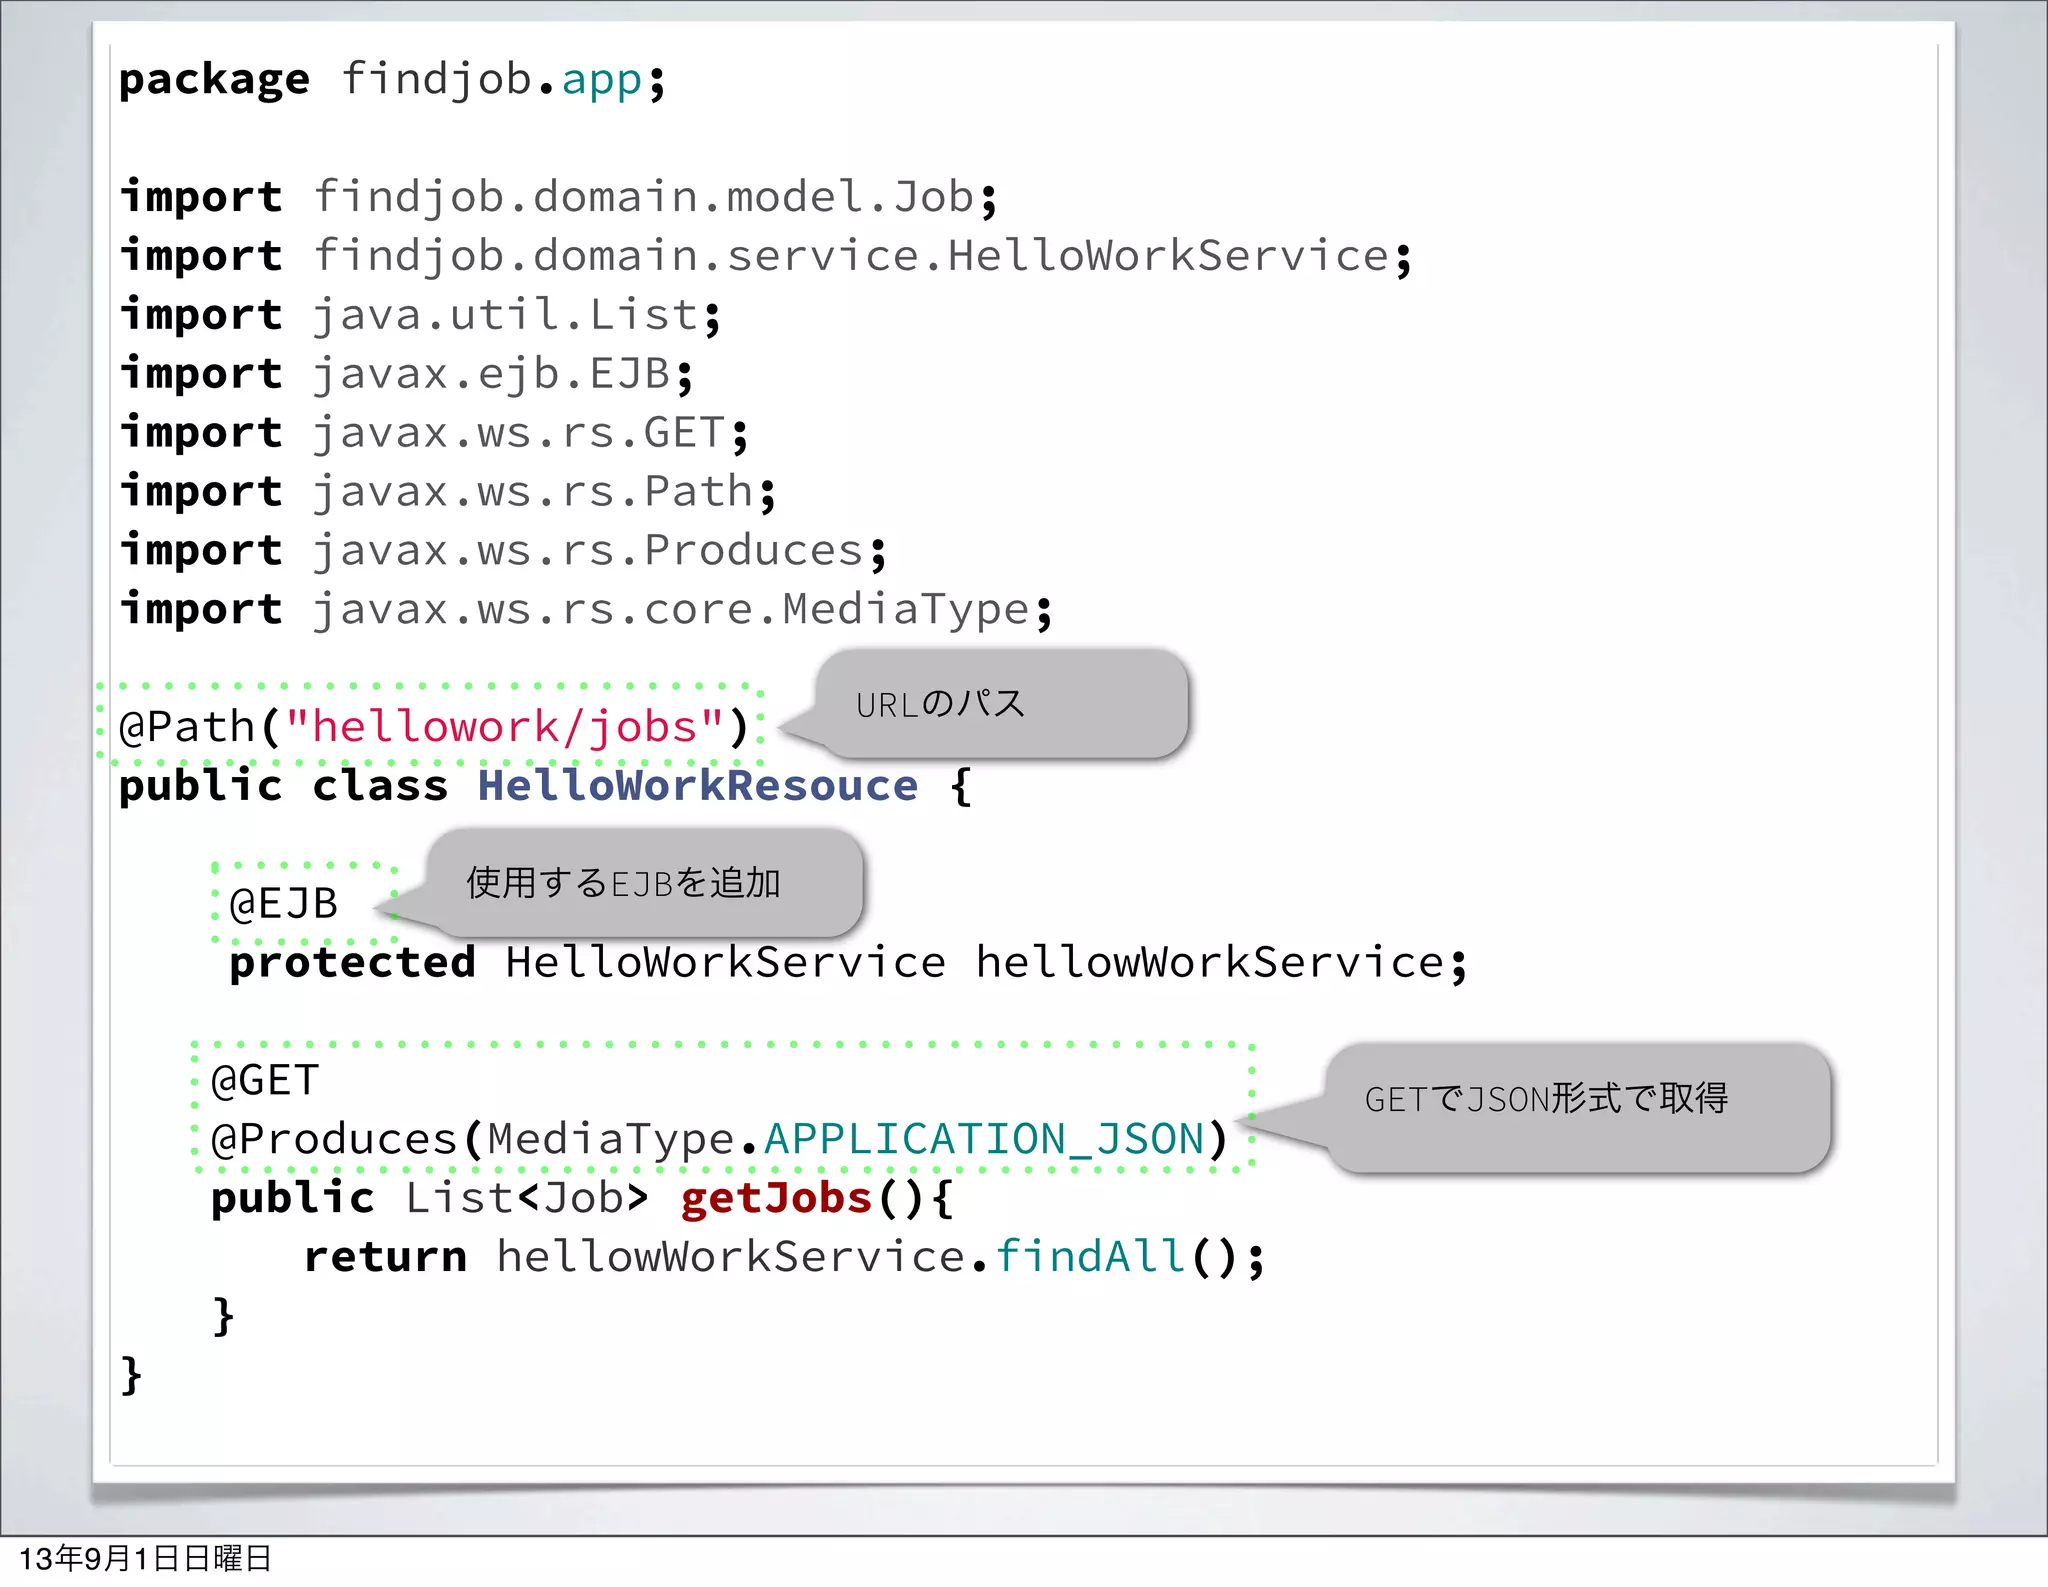Viewport: 2048px width, 1587px height.
Task: Click the date footer '13年9月1日日曜日'
Action: tap(145, 1559)
